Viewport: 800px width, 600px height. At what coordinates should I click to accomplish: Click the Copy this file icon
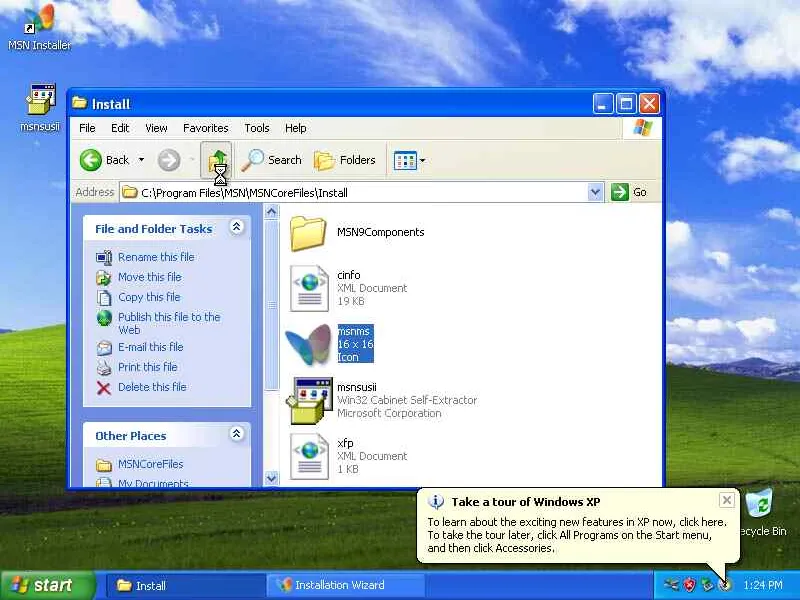pos(104,297)
